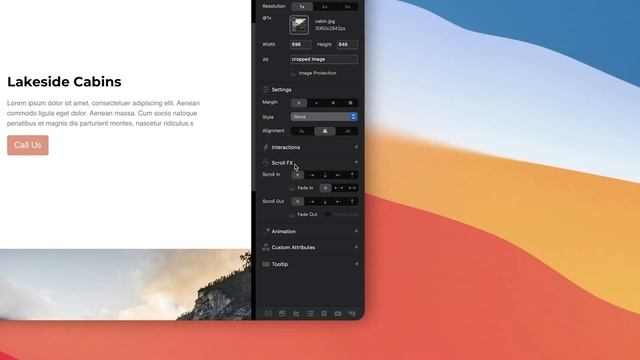Open the second bottom toolbar tab icon
This screenshot has width=640, height=360.
(x=282, y=313)
